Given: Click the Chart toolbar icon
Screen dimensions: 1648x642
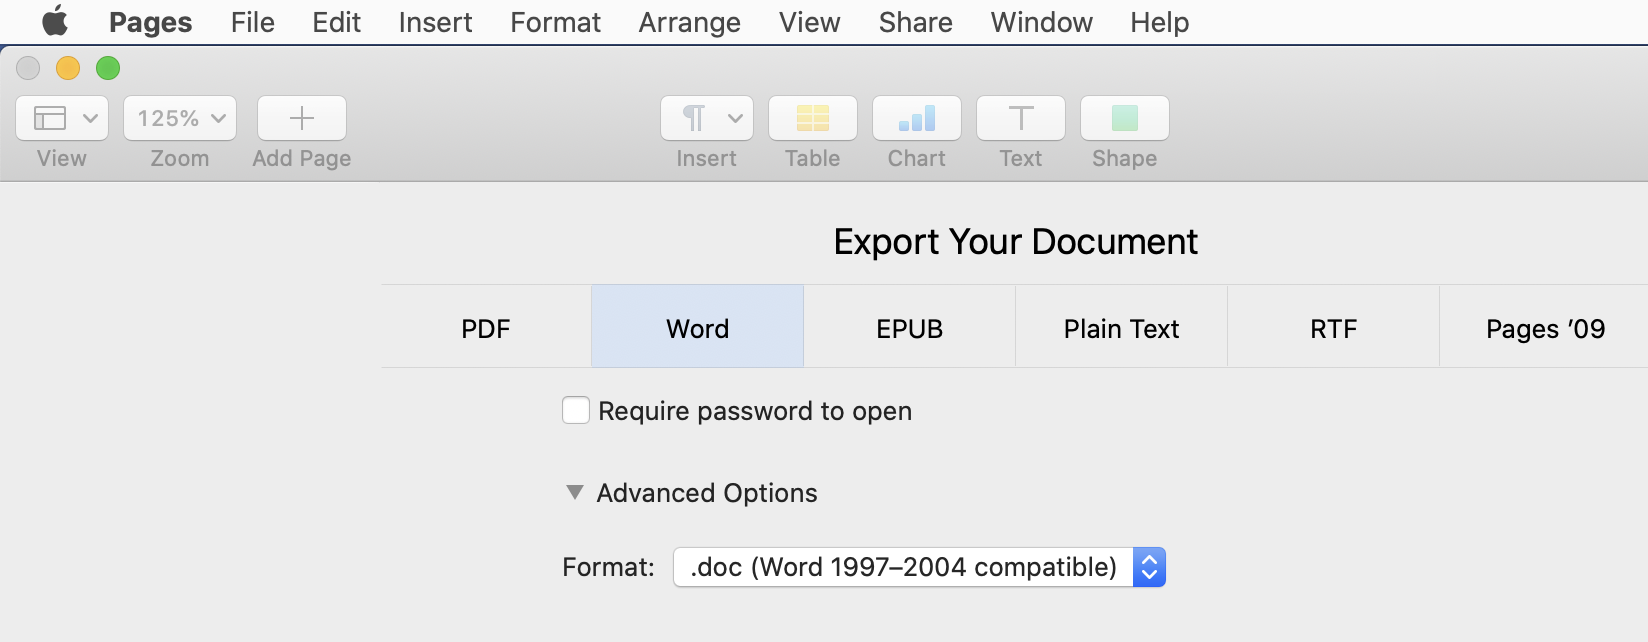Looking at the screenshot, I should [x=916, y=118].
